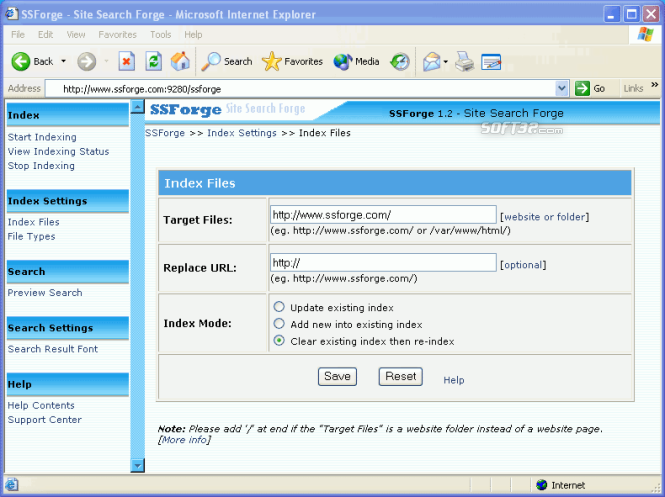This screenshot has height=497, width=665.
Task: Click the sidebar scroll down arrow
Action: point(137,466)
